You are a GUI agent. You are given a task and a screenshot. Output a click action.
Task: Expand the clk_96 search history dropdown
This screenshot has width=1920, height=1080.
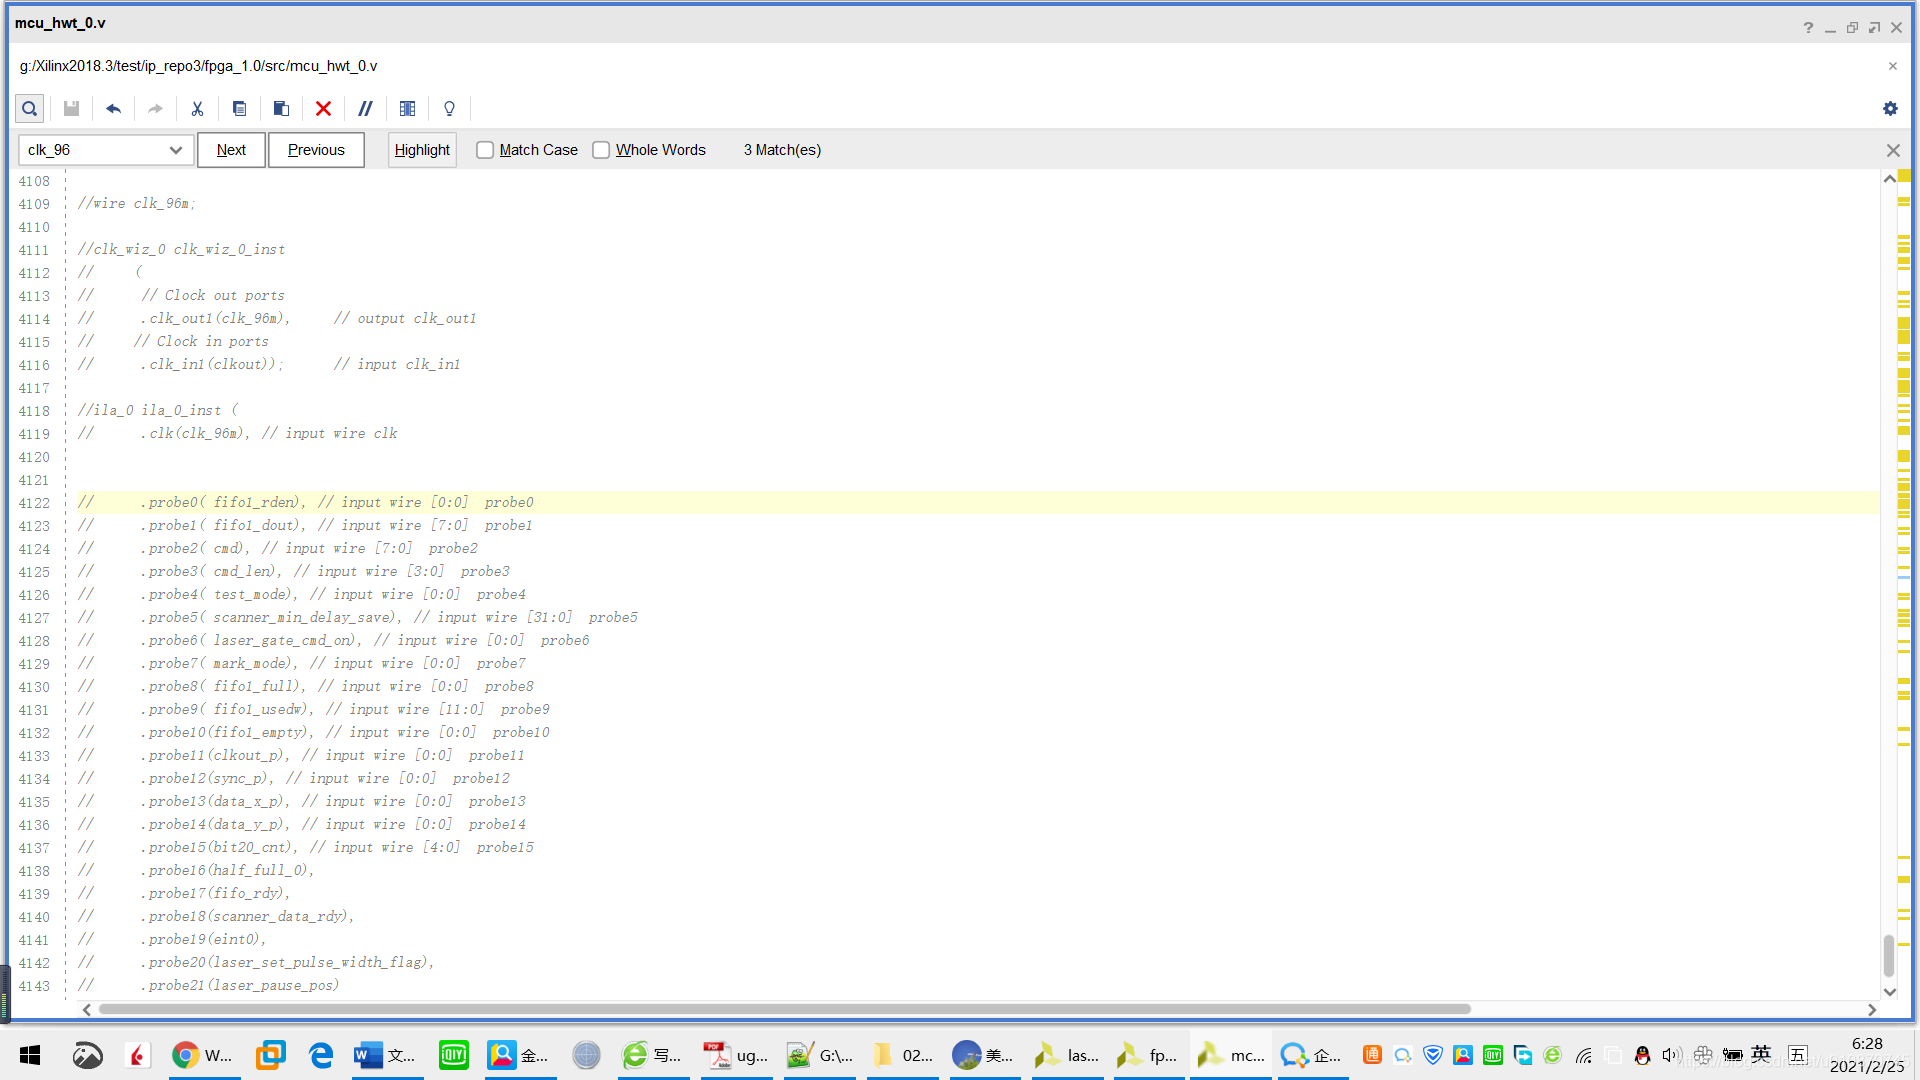176,150
